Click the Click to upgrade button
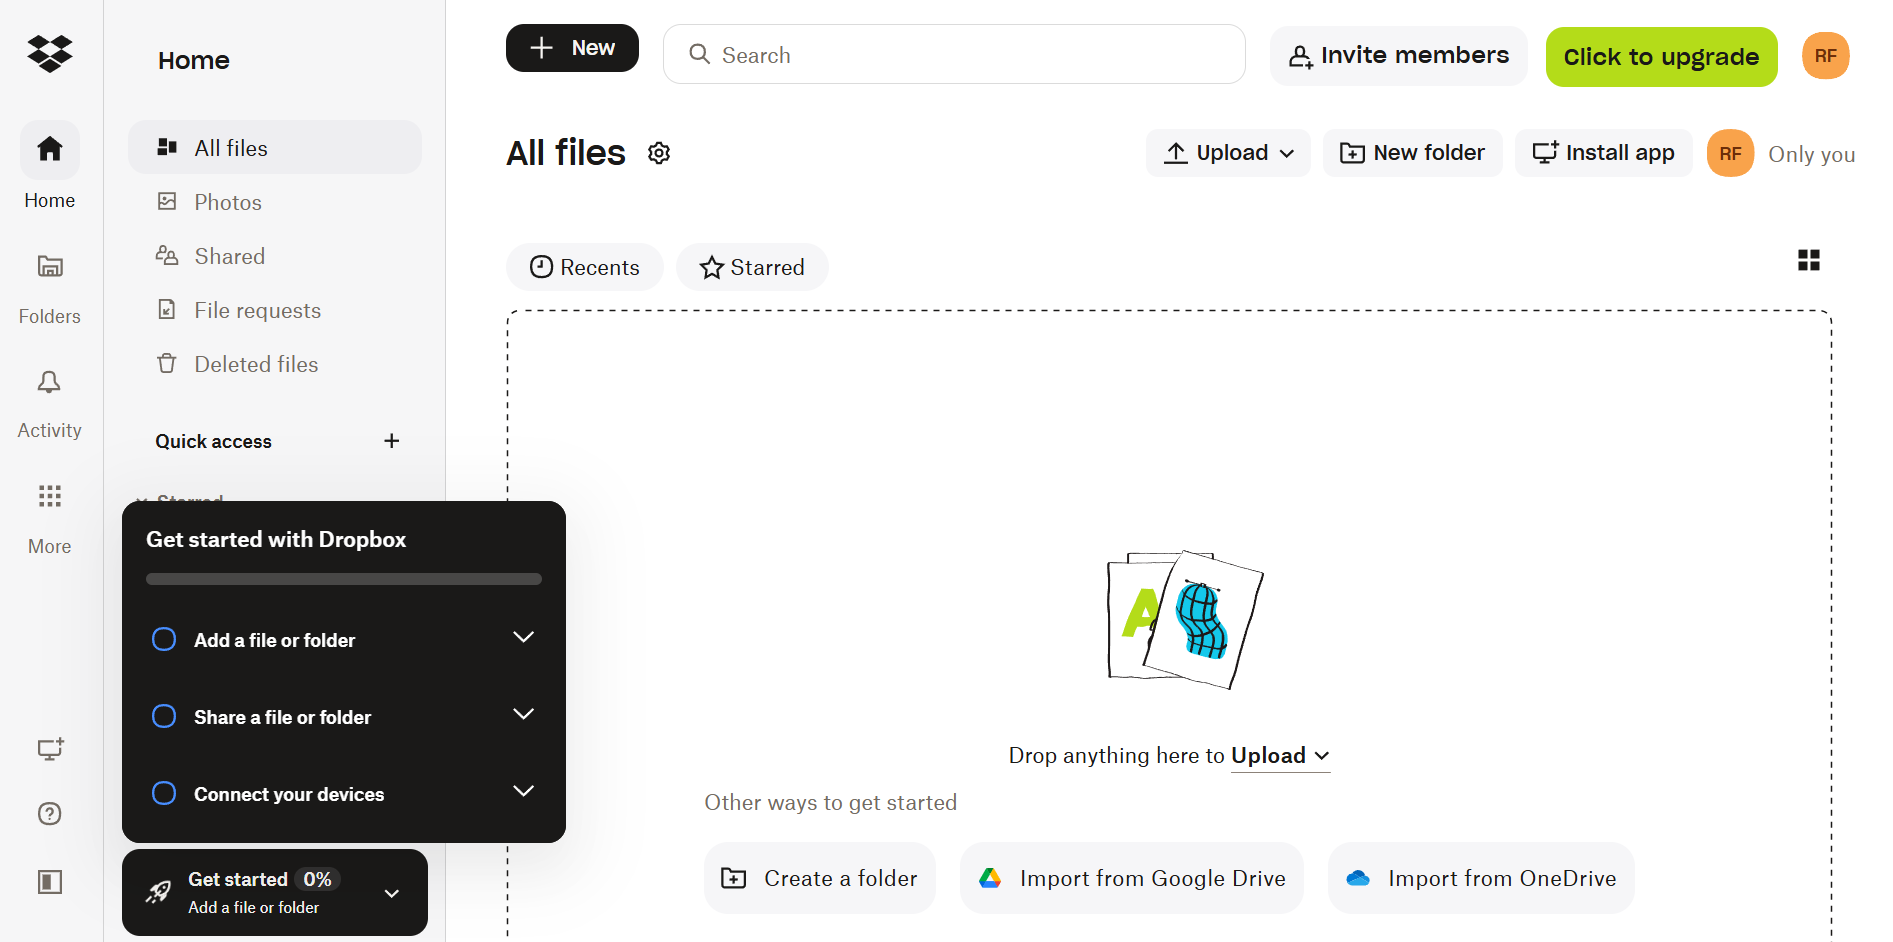The width and height of the screenshot is (1893, 942). pyautogui.click(x=1662, y=57)
